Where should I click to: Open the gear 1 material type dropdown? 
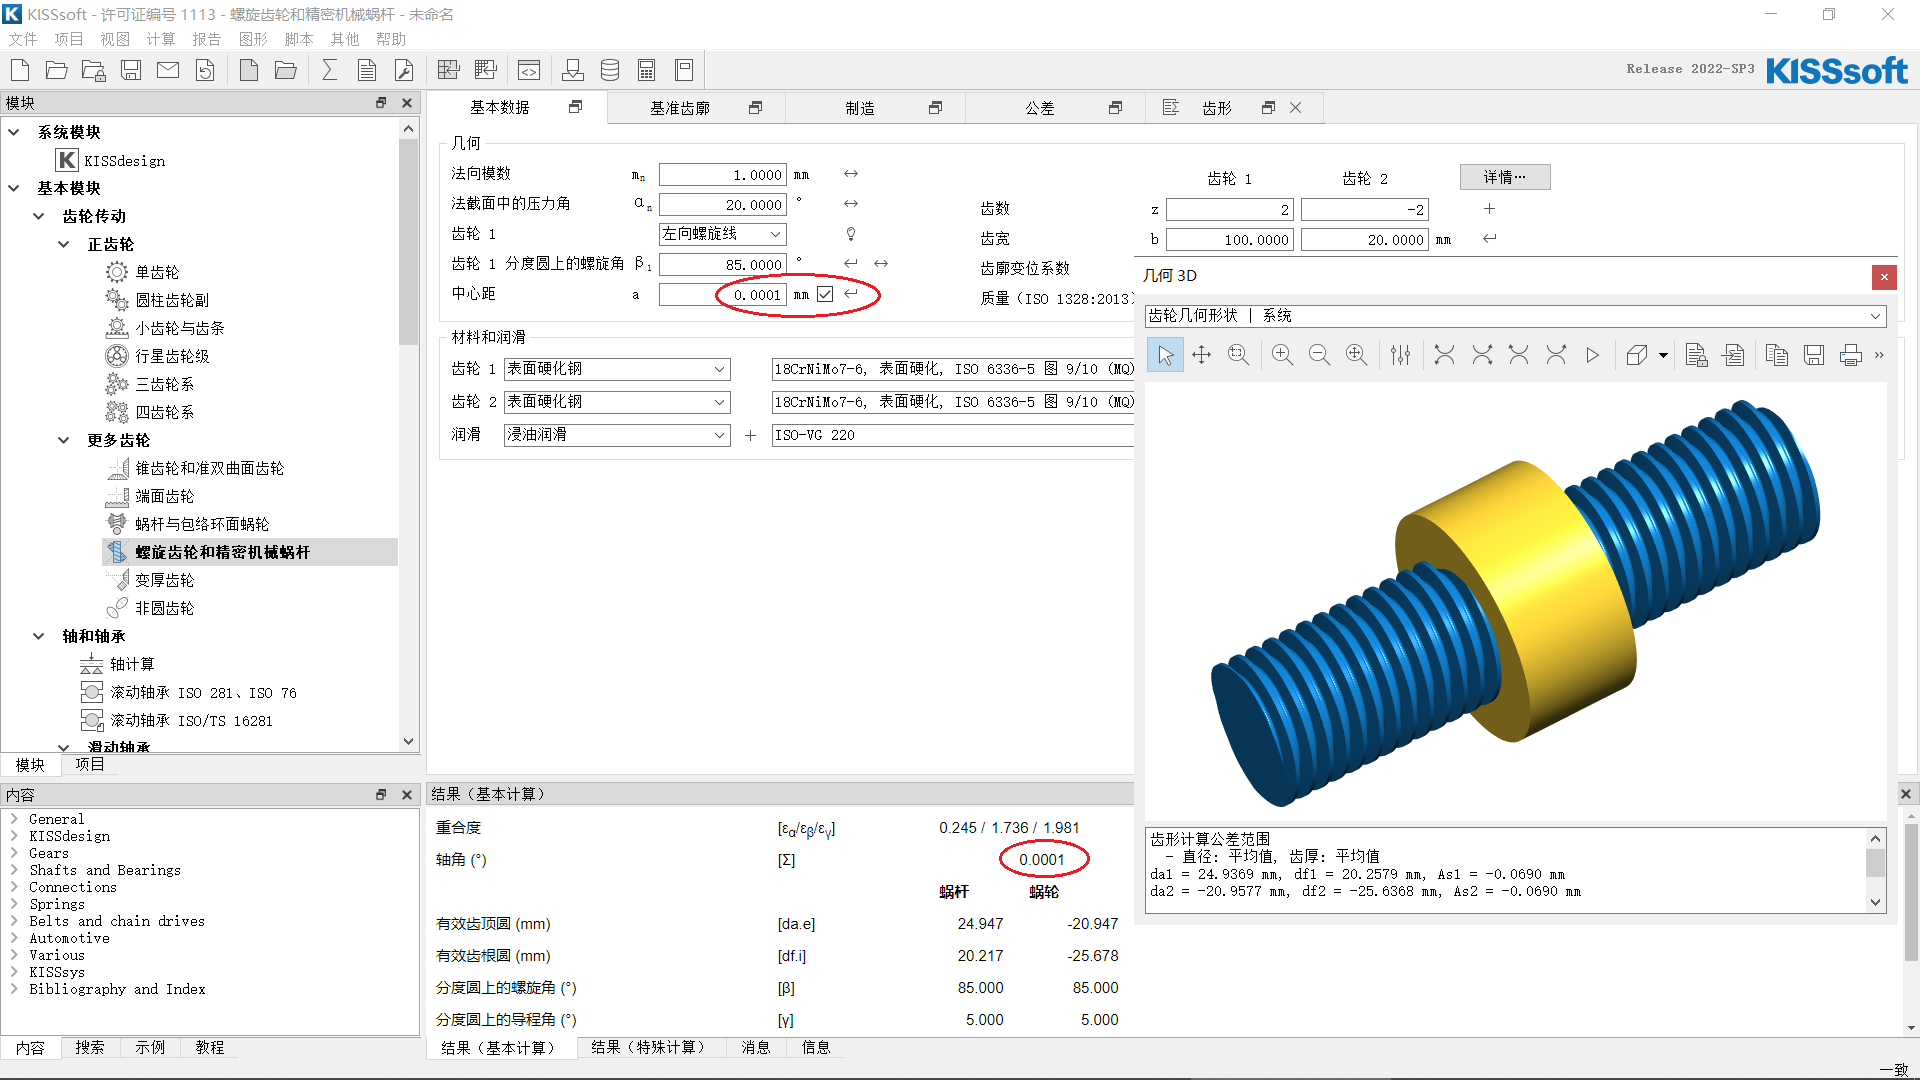(x=617, y=369)
